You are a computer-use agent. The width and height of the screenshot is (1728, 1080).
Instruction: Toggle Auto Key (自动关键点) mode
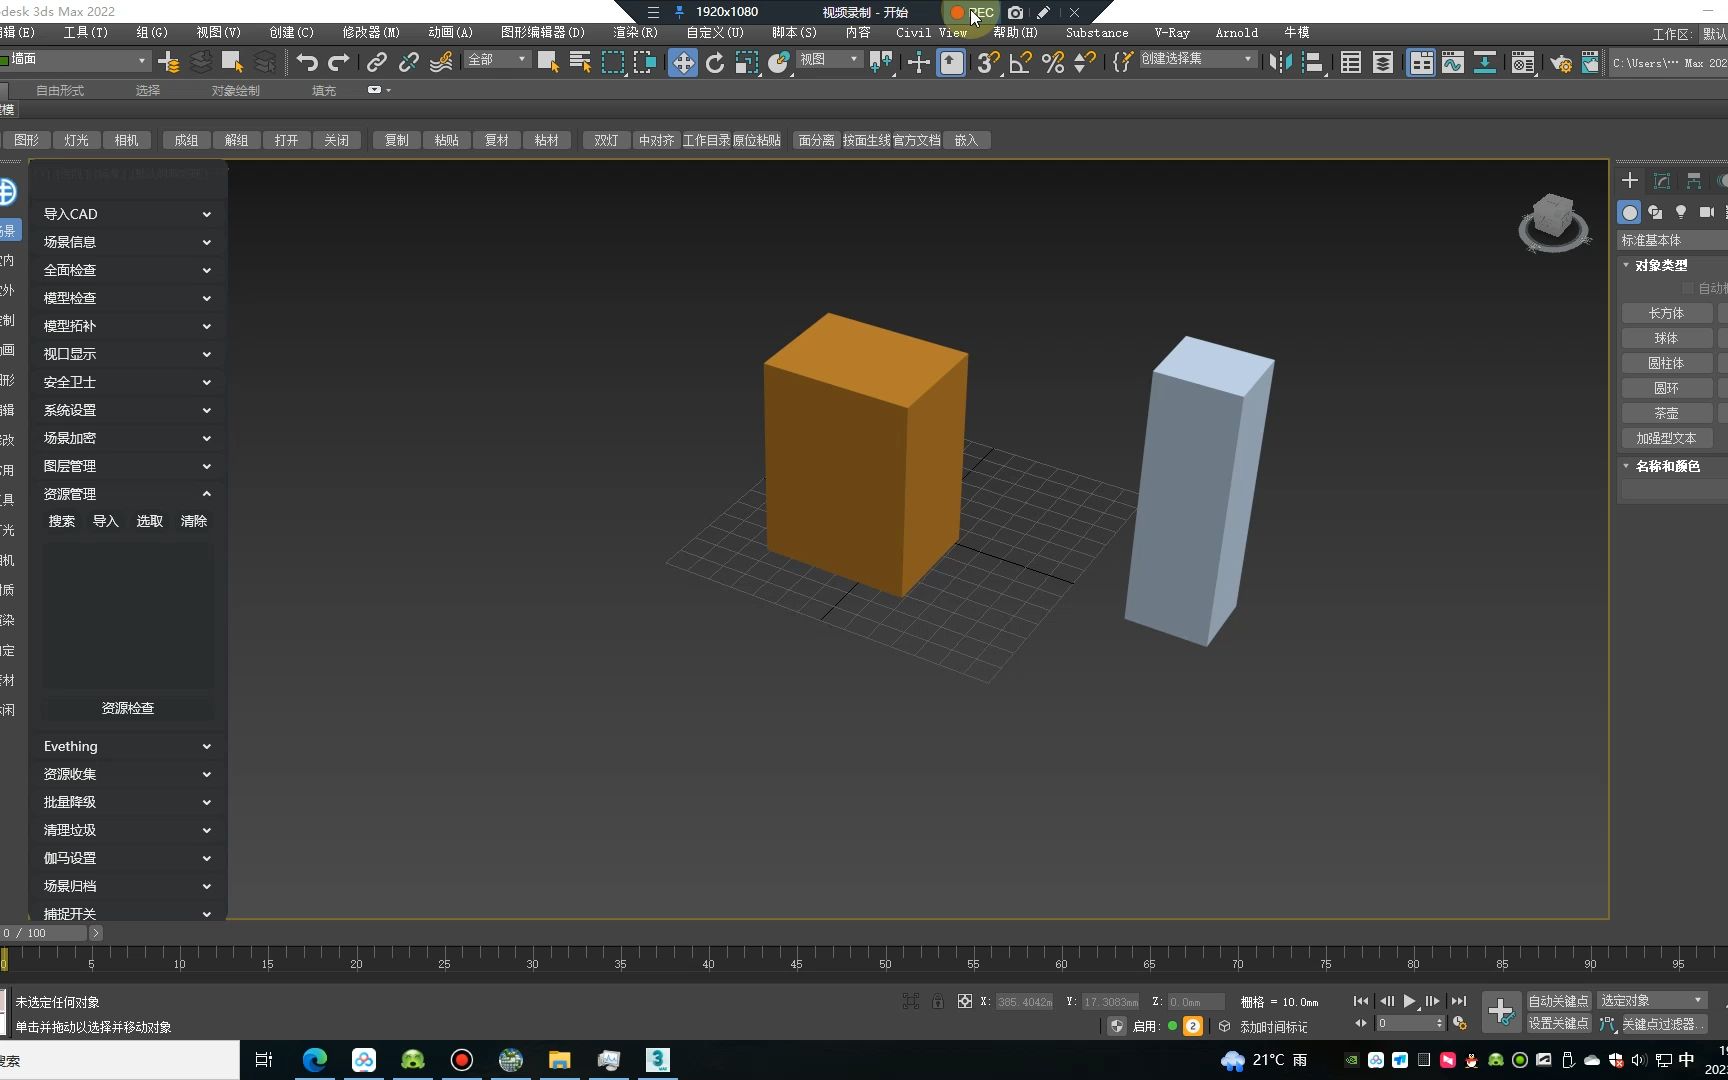coord(1557,1001)
